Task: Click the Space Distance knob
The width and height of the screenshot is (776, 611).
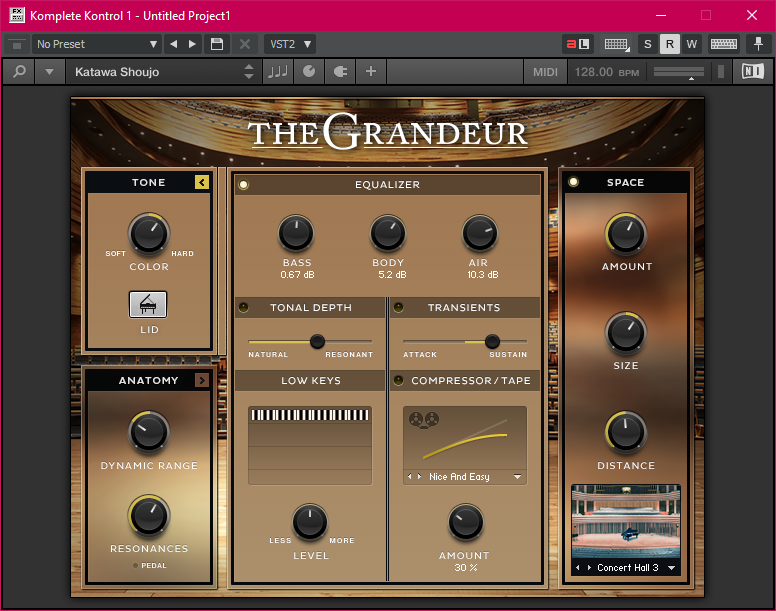Action: (626, 432)
